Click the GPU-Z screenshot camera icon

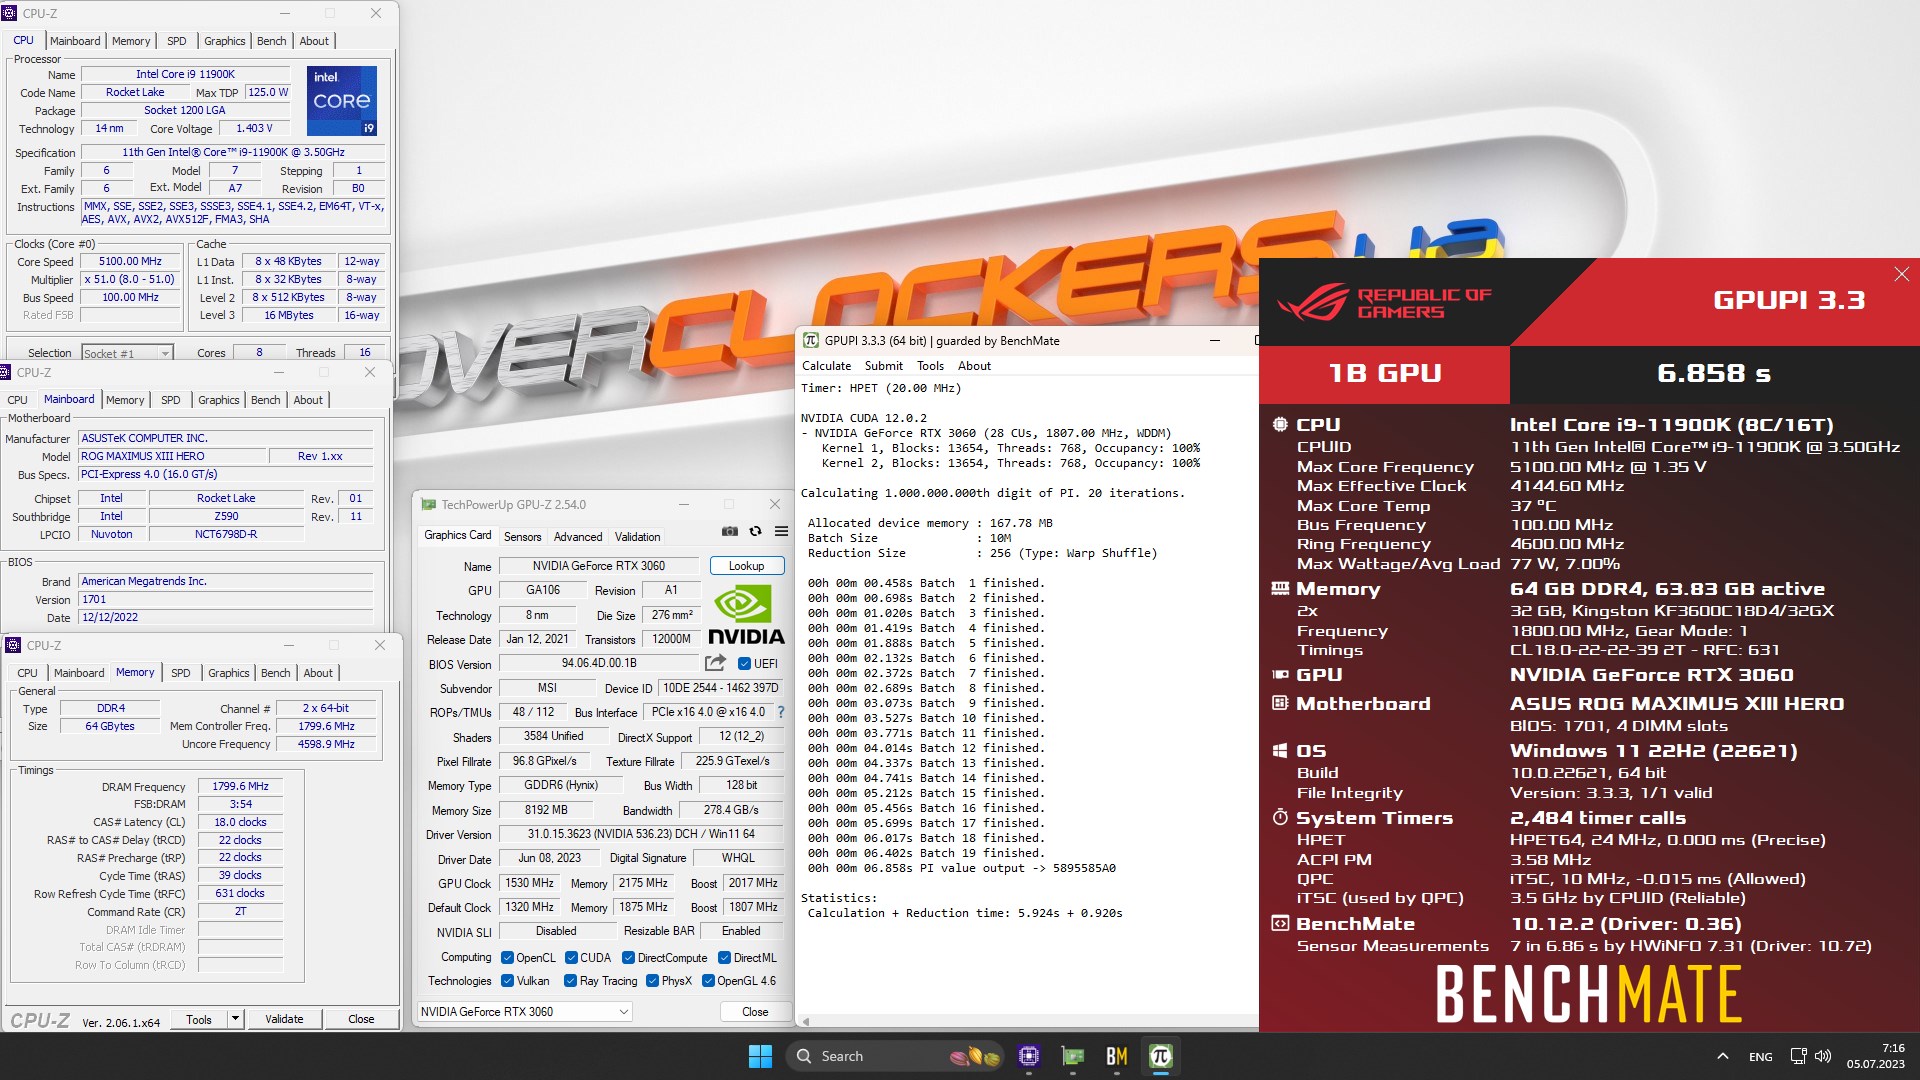[730, 531]
